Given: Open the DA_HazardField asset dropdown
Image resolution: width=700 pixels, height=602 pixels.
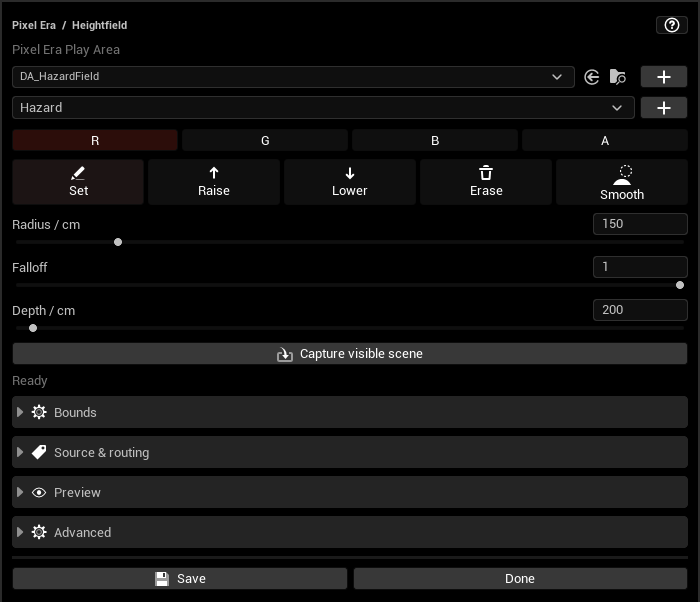Looking at the screenshot, I should point(293,77).
